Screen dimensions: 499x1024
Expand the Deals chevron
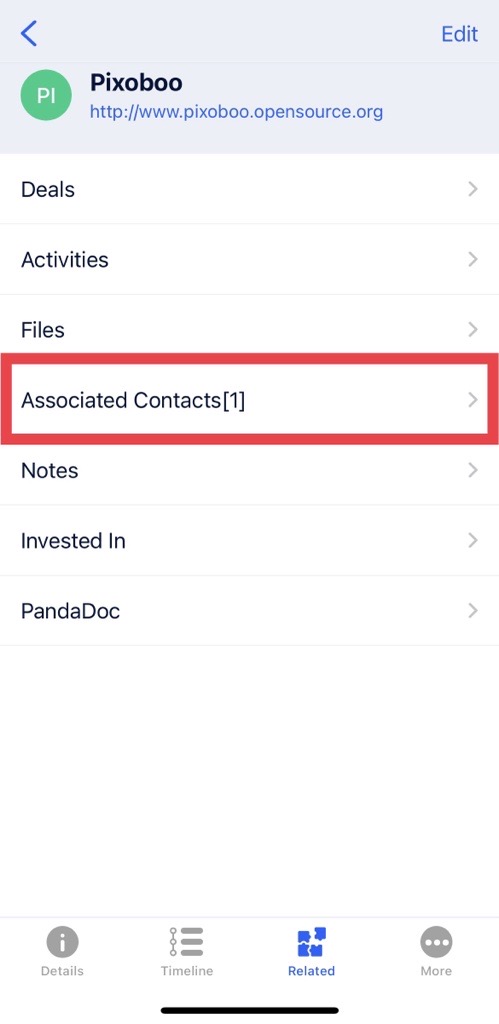[473, 189]
